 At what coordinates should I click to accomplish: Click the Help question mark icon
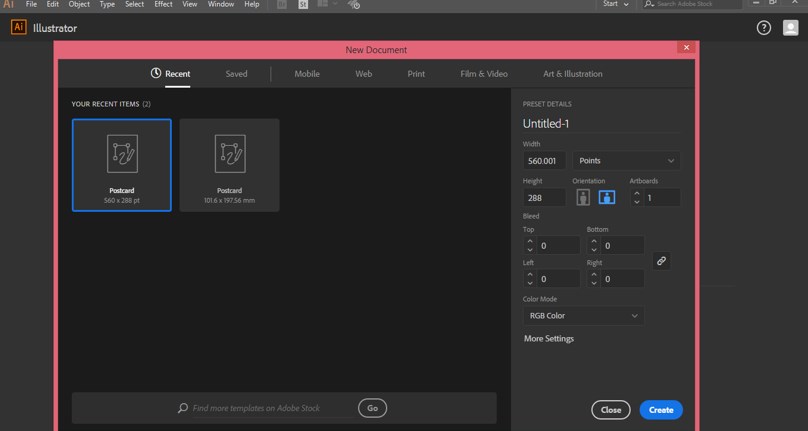click(764, 28)
